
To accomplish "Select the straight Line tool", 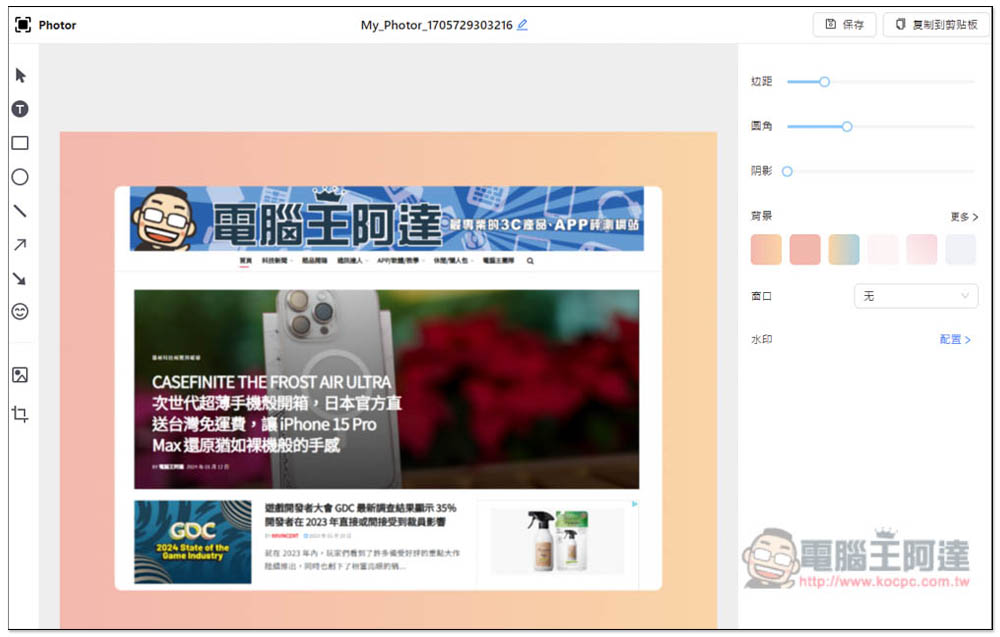I will (x=20, y=211).
